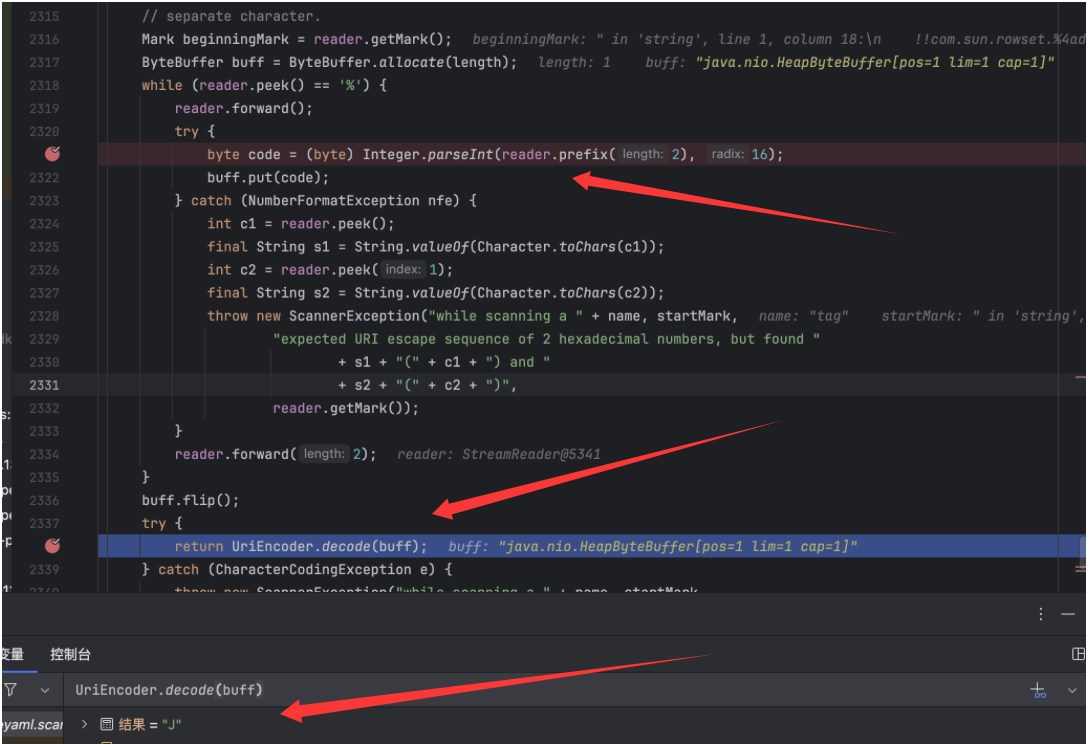Viewport: 1090px width, 744px height.
Task: Click the 'length:' inlay hint in reader.prefix
Action: click(641, 154)
